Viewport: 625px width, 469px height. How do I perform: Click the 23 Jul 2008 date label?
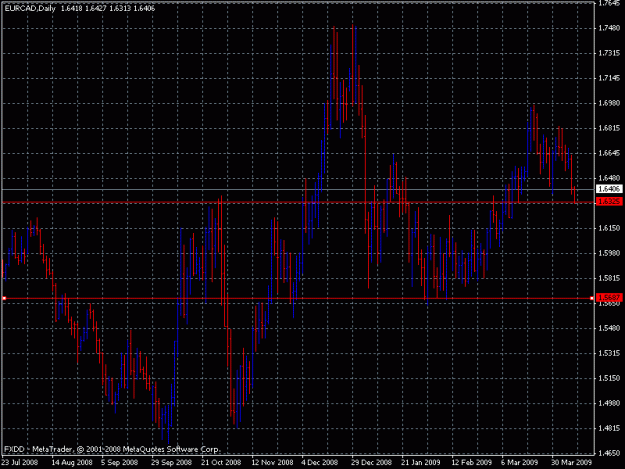coord(20,463)
